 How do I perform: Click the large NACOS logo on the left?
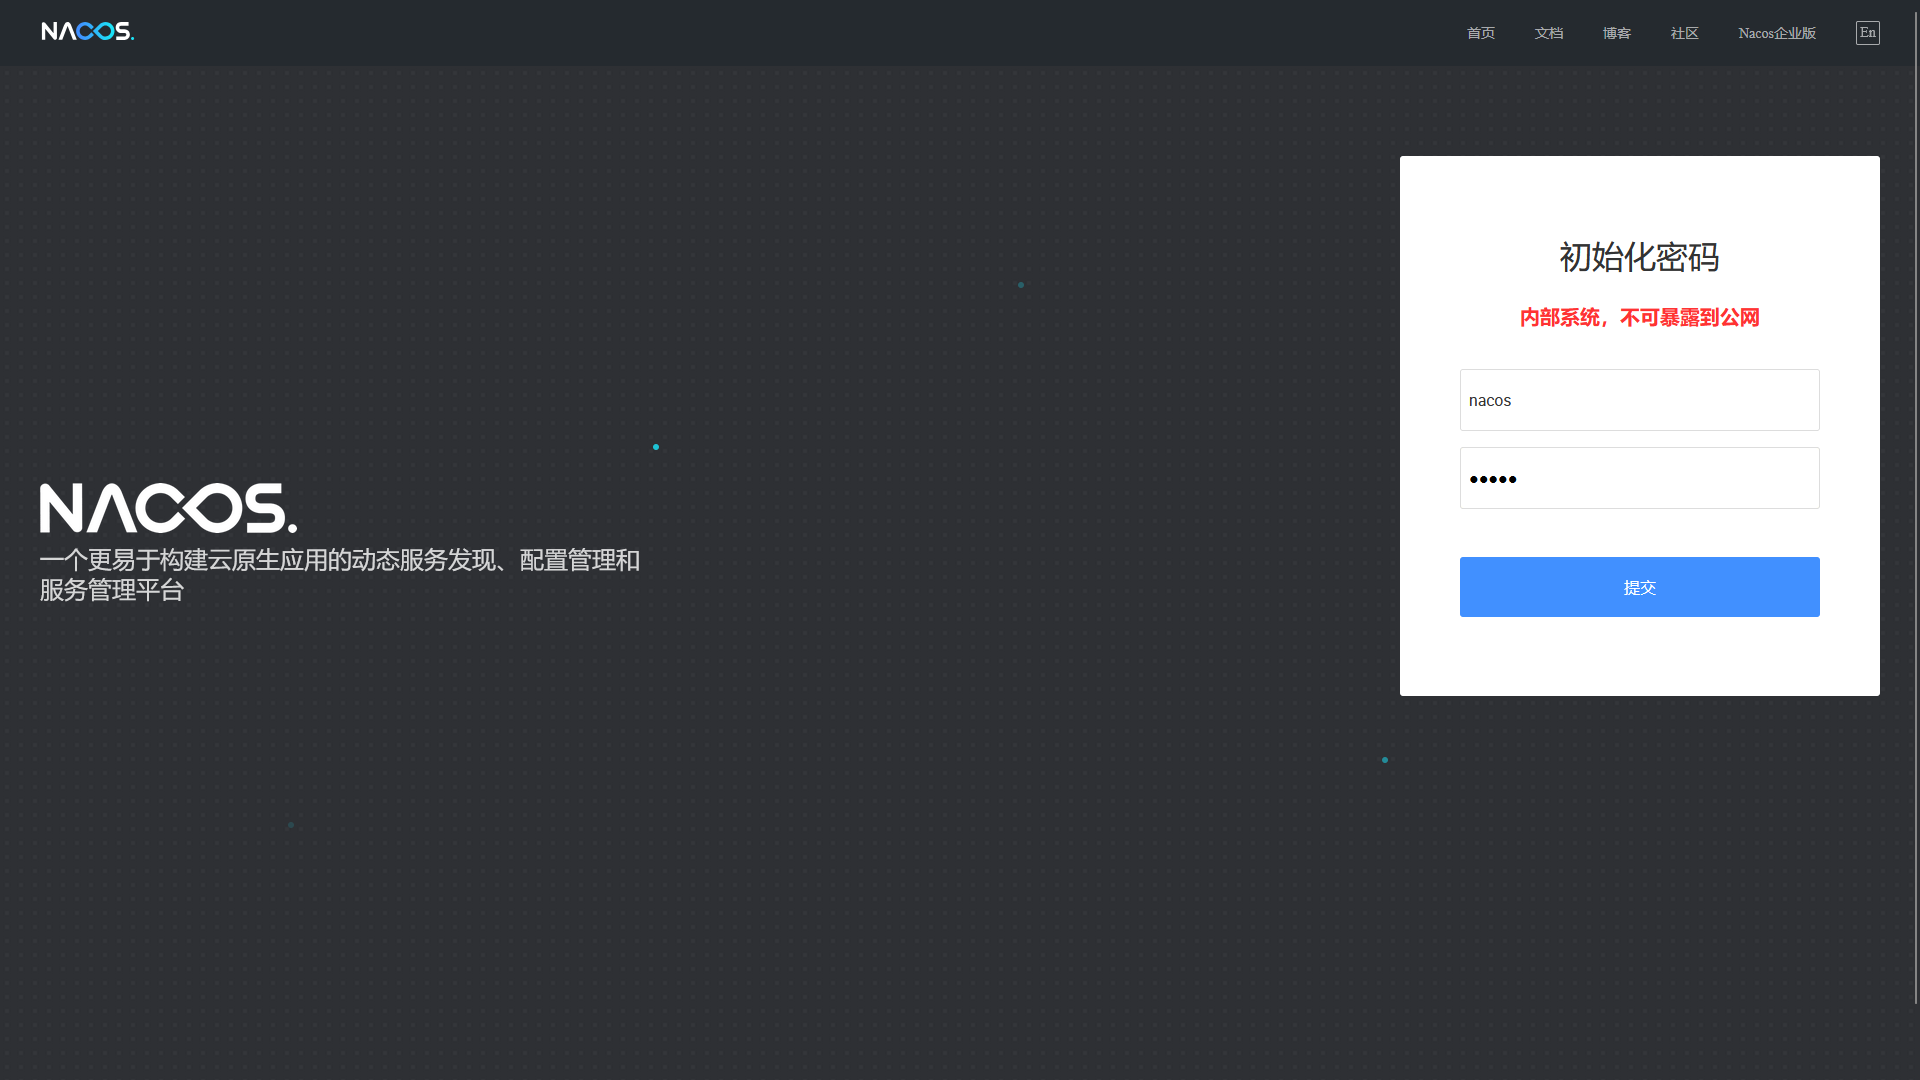168,508
